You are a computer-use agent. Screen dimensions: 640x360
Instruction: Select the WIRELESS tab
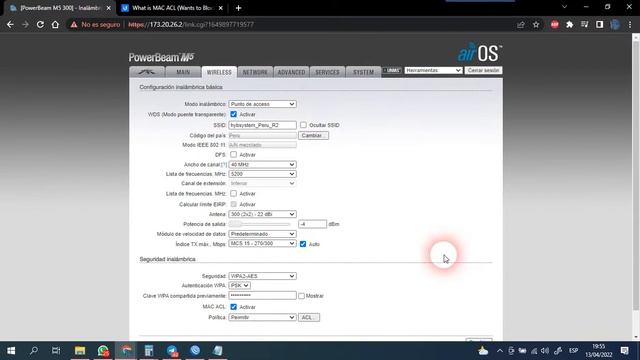(219, 72)
